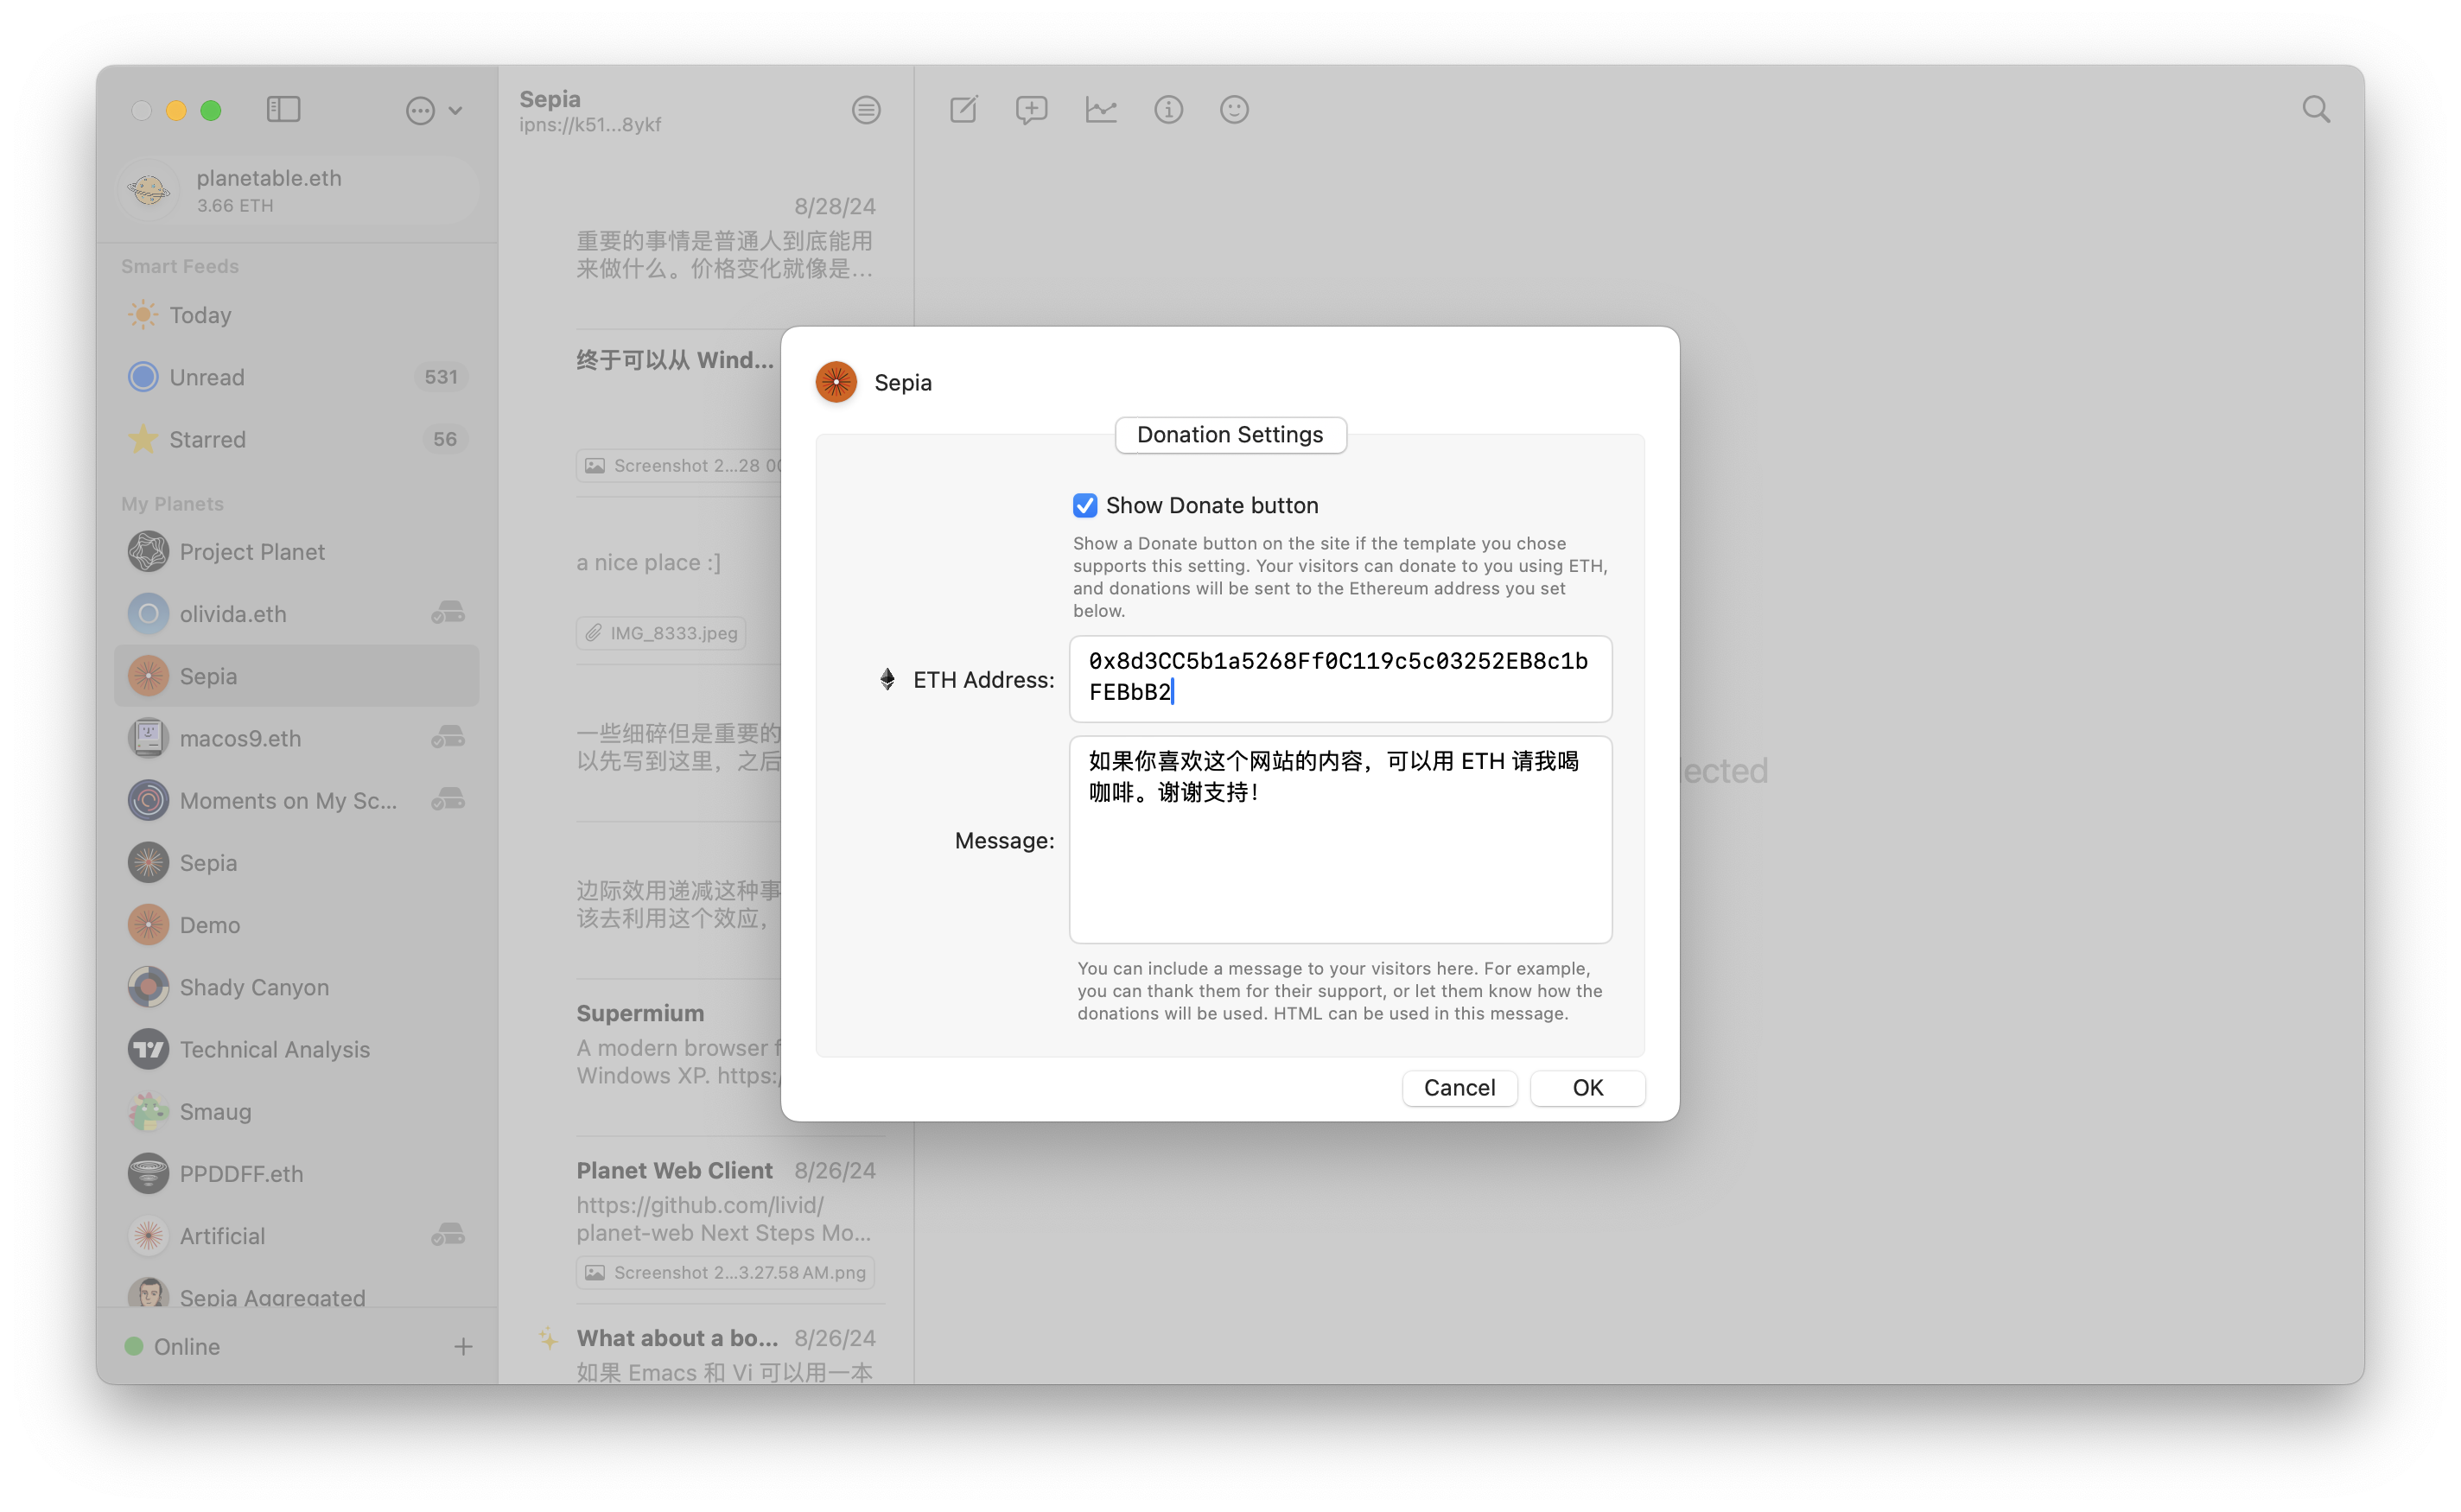View analytics chart icon

click(1102, 109)
